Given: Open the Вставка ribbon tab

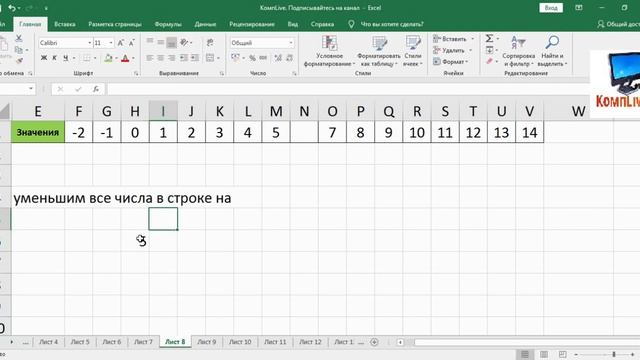Looking at the screenshot, I should click(x=64, y=24).
